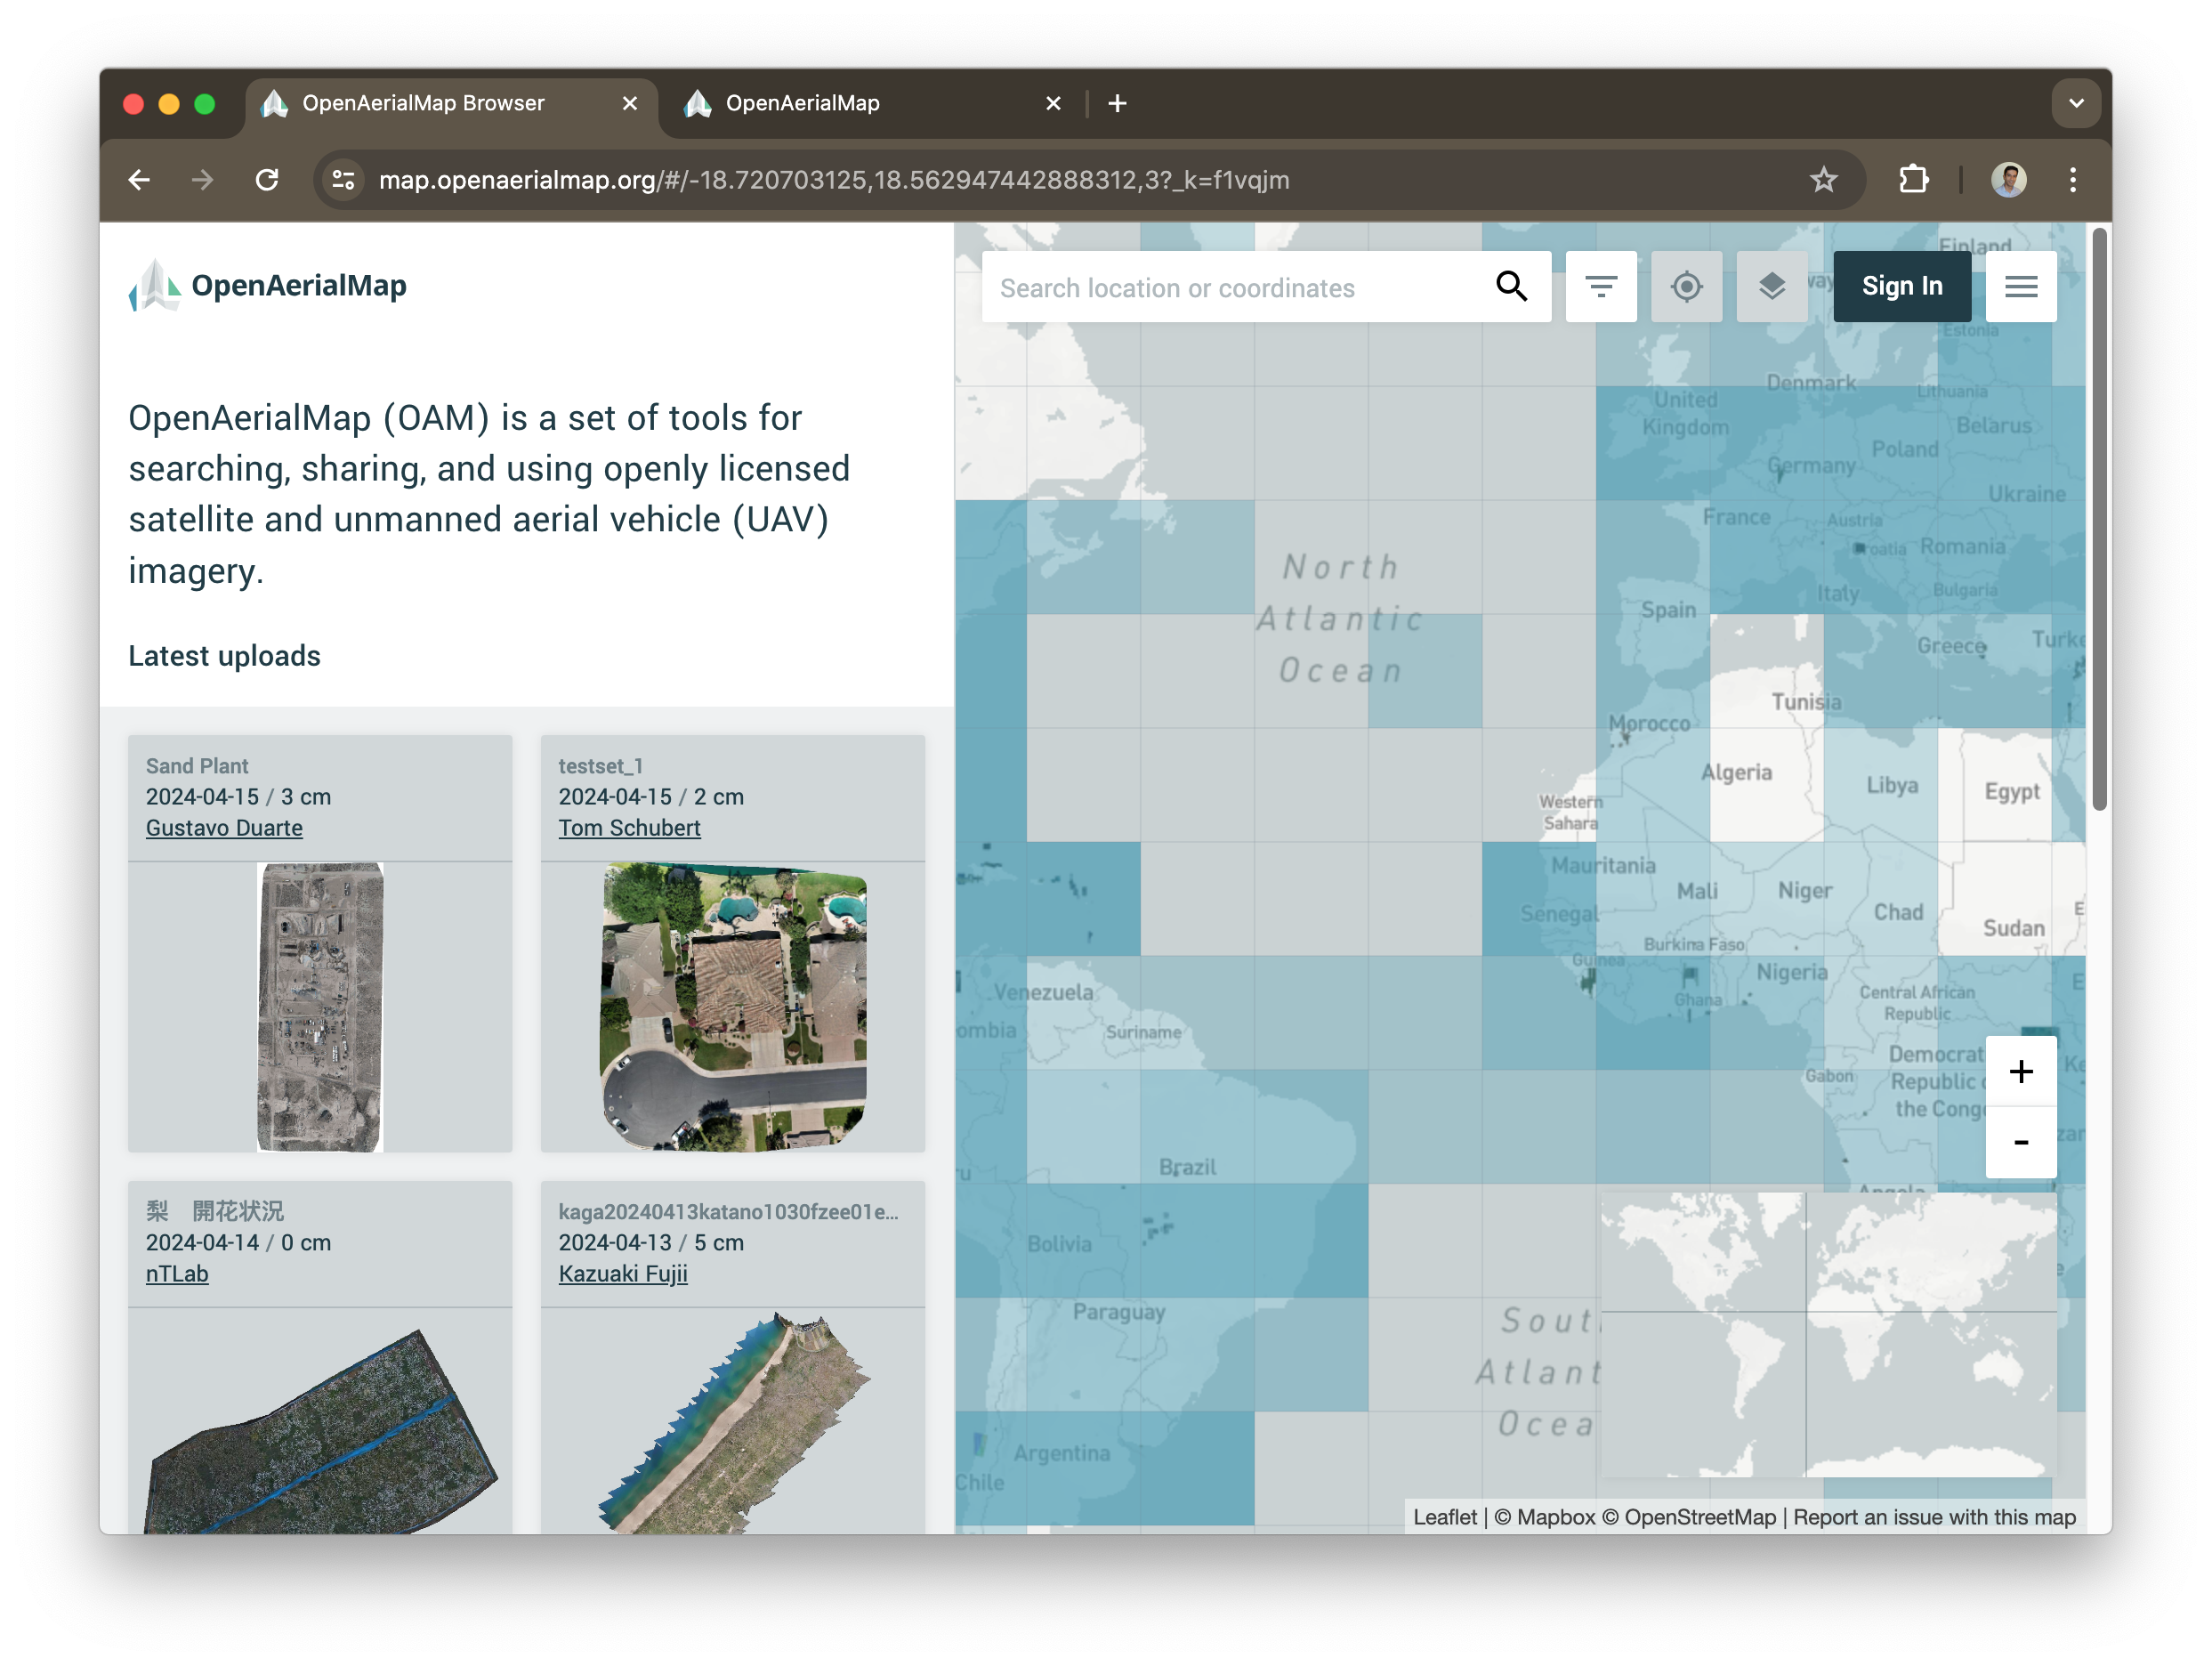Open the Leaflet attribution link
This screenshot has height=1666, width=2212.
1444,1517
